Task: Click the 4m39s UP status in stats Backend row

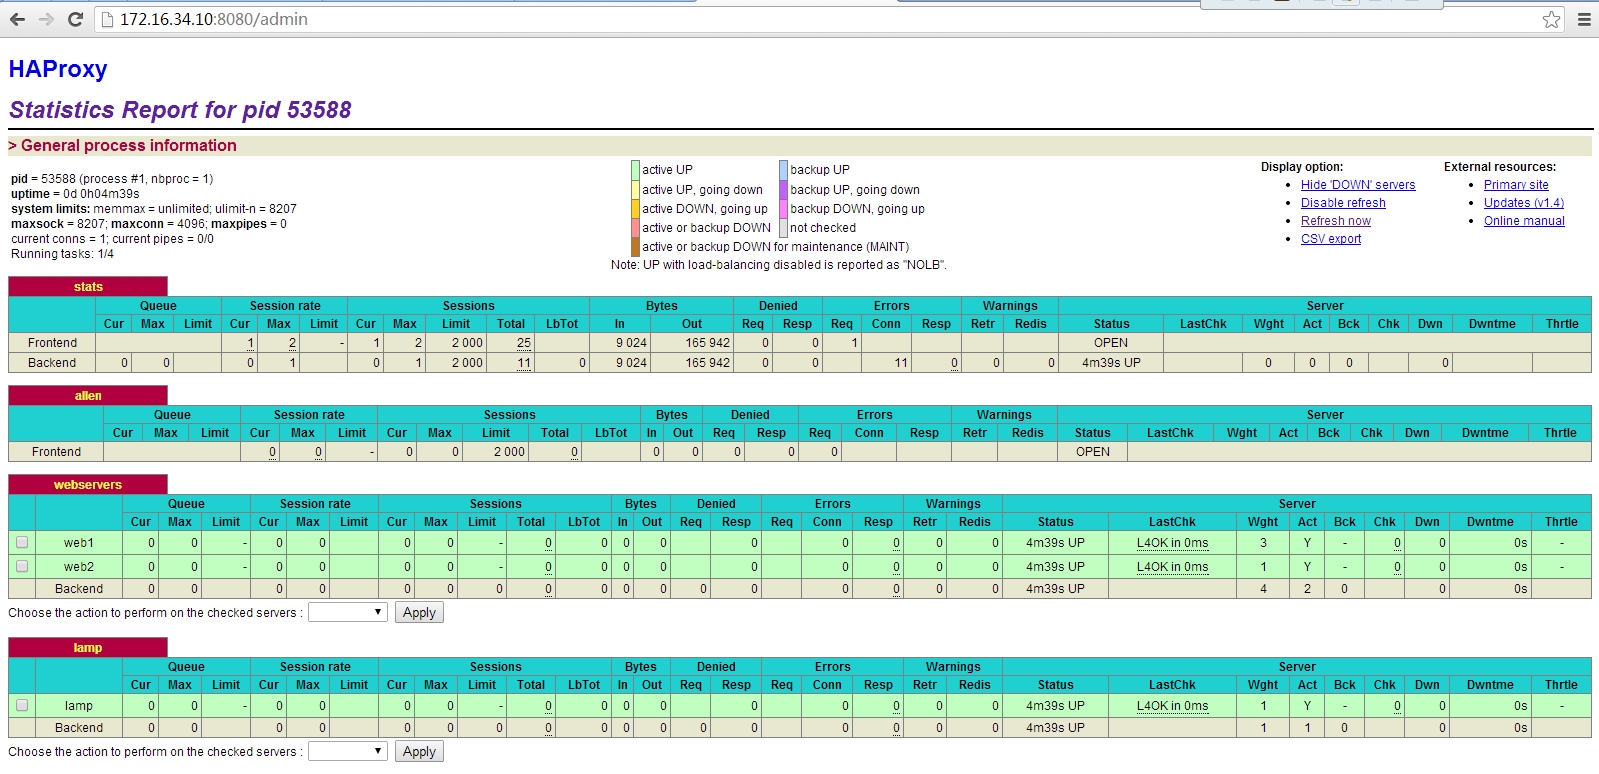Action: pos(1111,363)
